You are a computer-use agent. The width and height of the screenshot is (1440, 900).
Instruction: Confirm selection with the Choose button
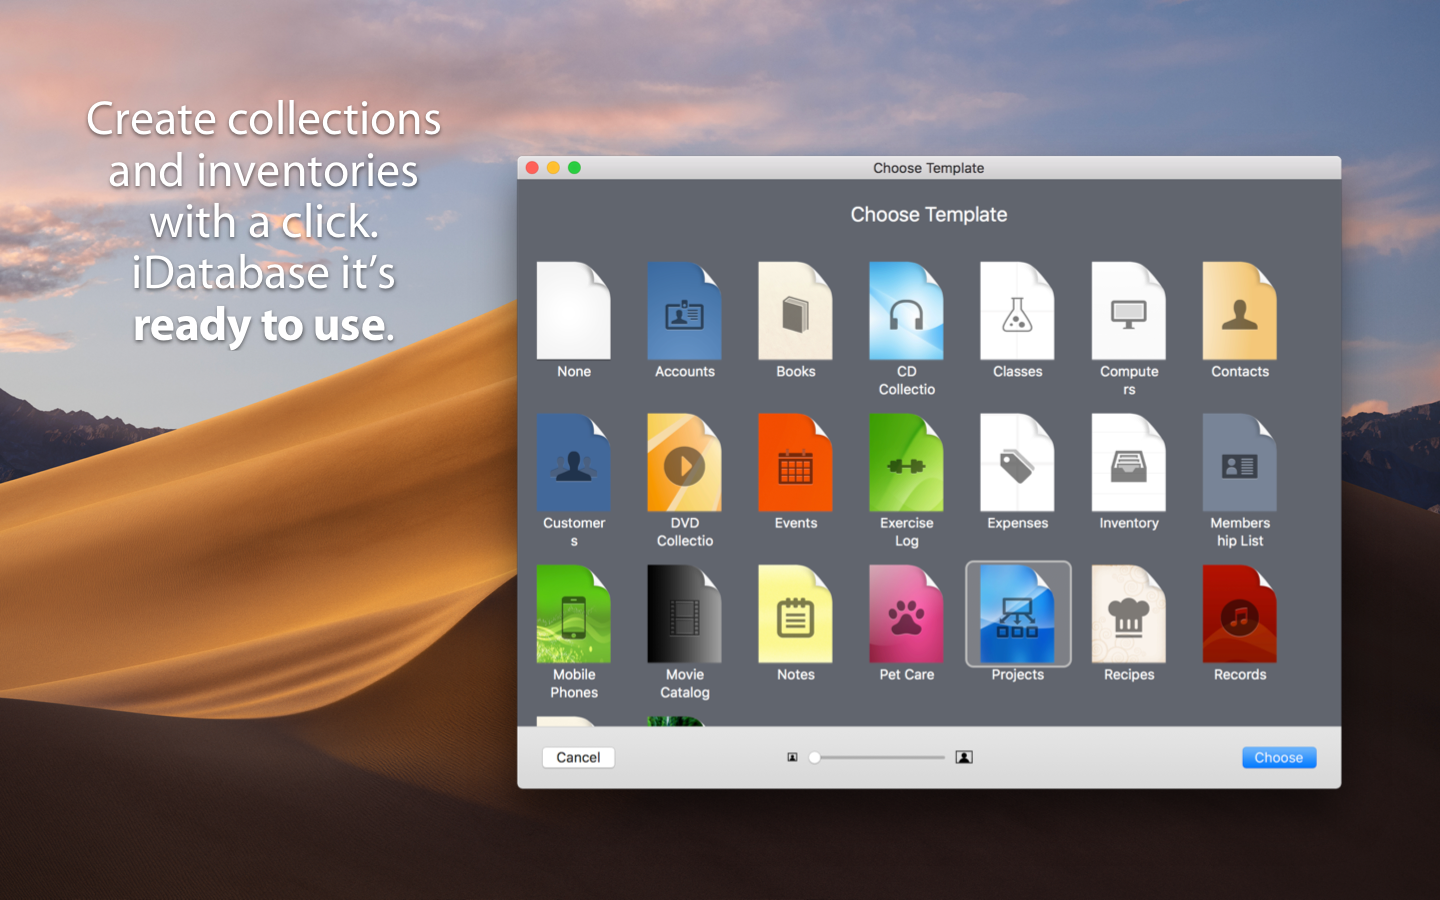(x=1279, y=758)
